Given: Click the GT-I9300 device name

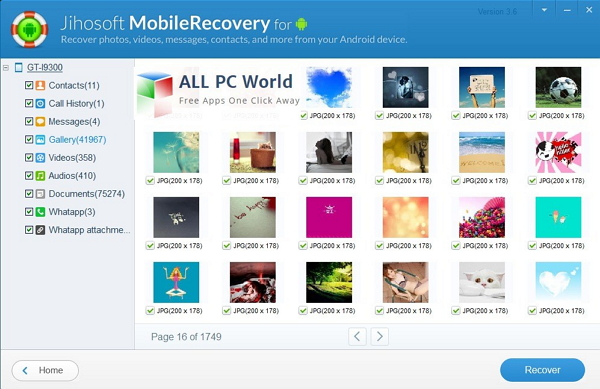Looking at the screenshot, I should tap(44, 68).
